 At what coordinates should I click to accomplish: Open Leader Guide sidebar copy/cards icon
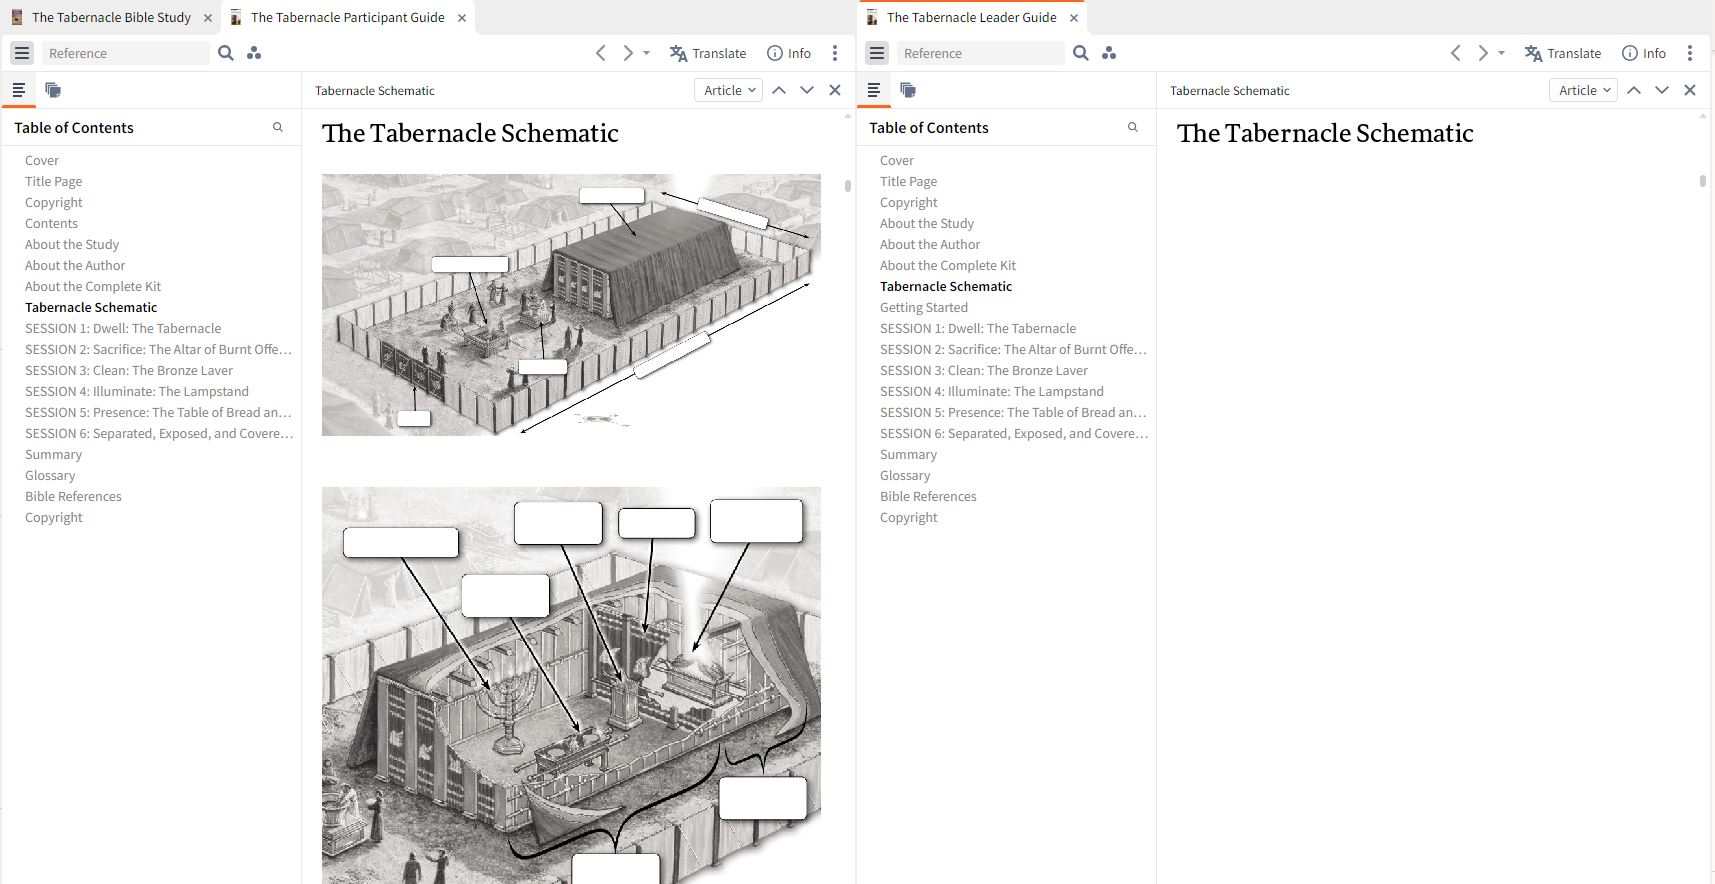[x=908, y=90]
